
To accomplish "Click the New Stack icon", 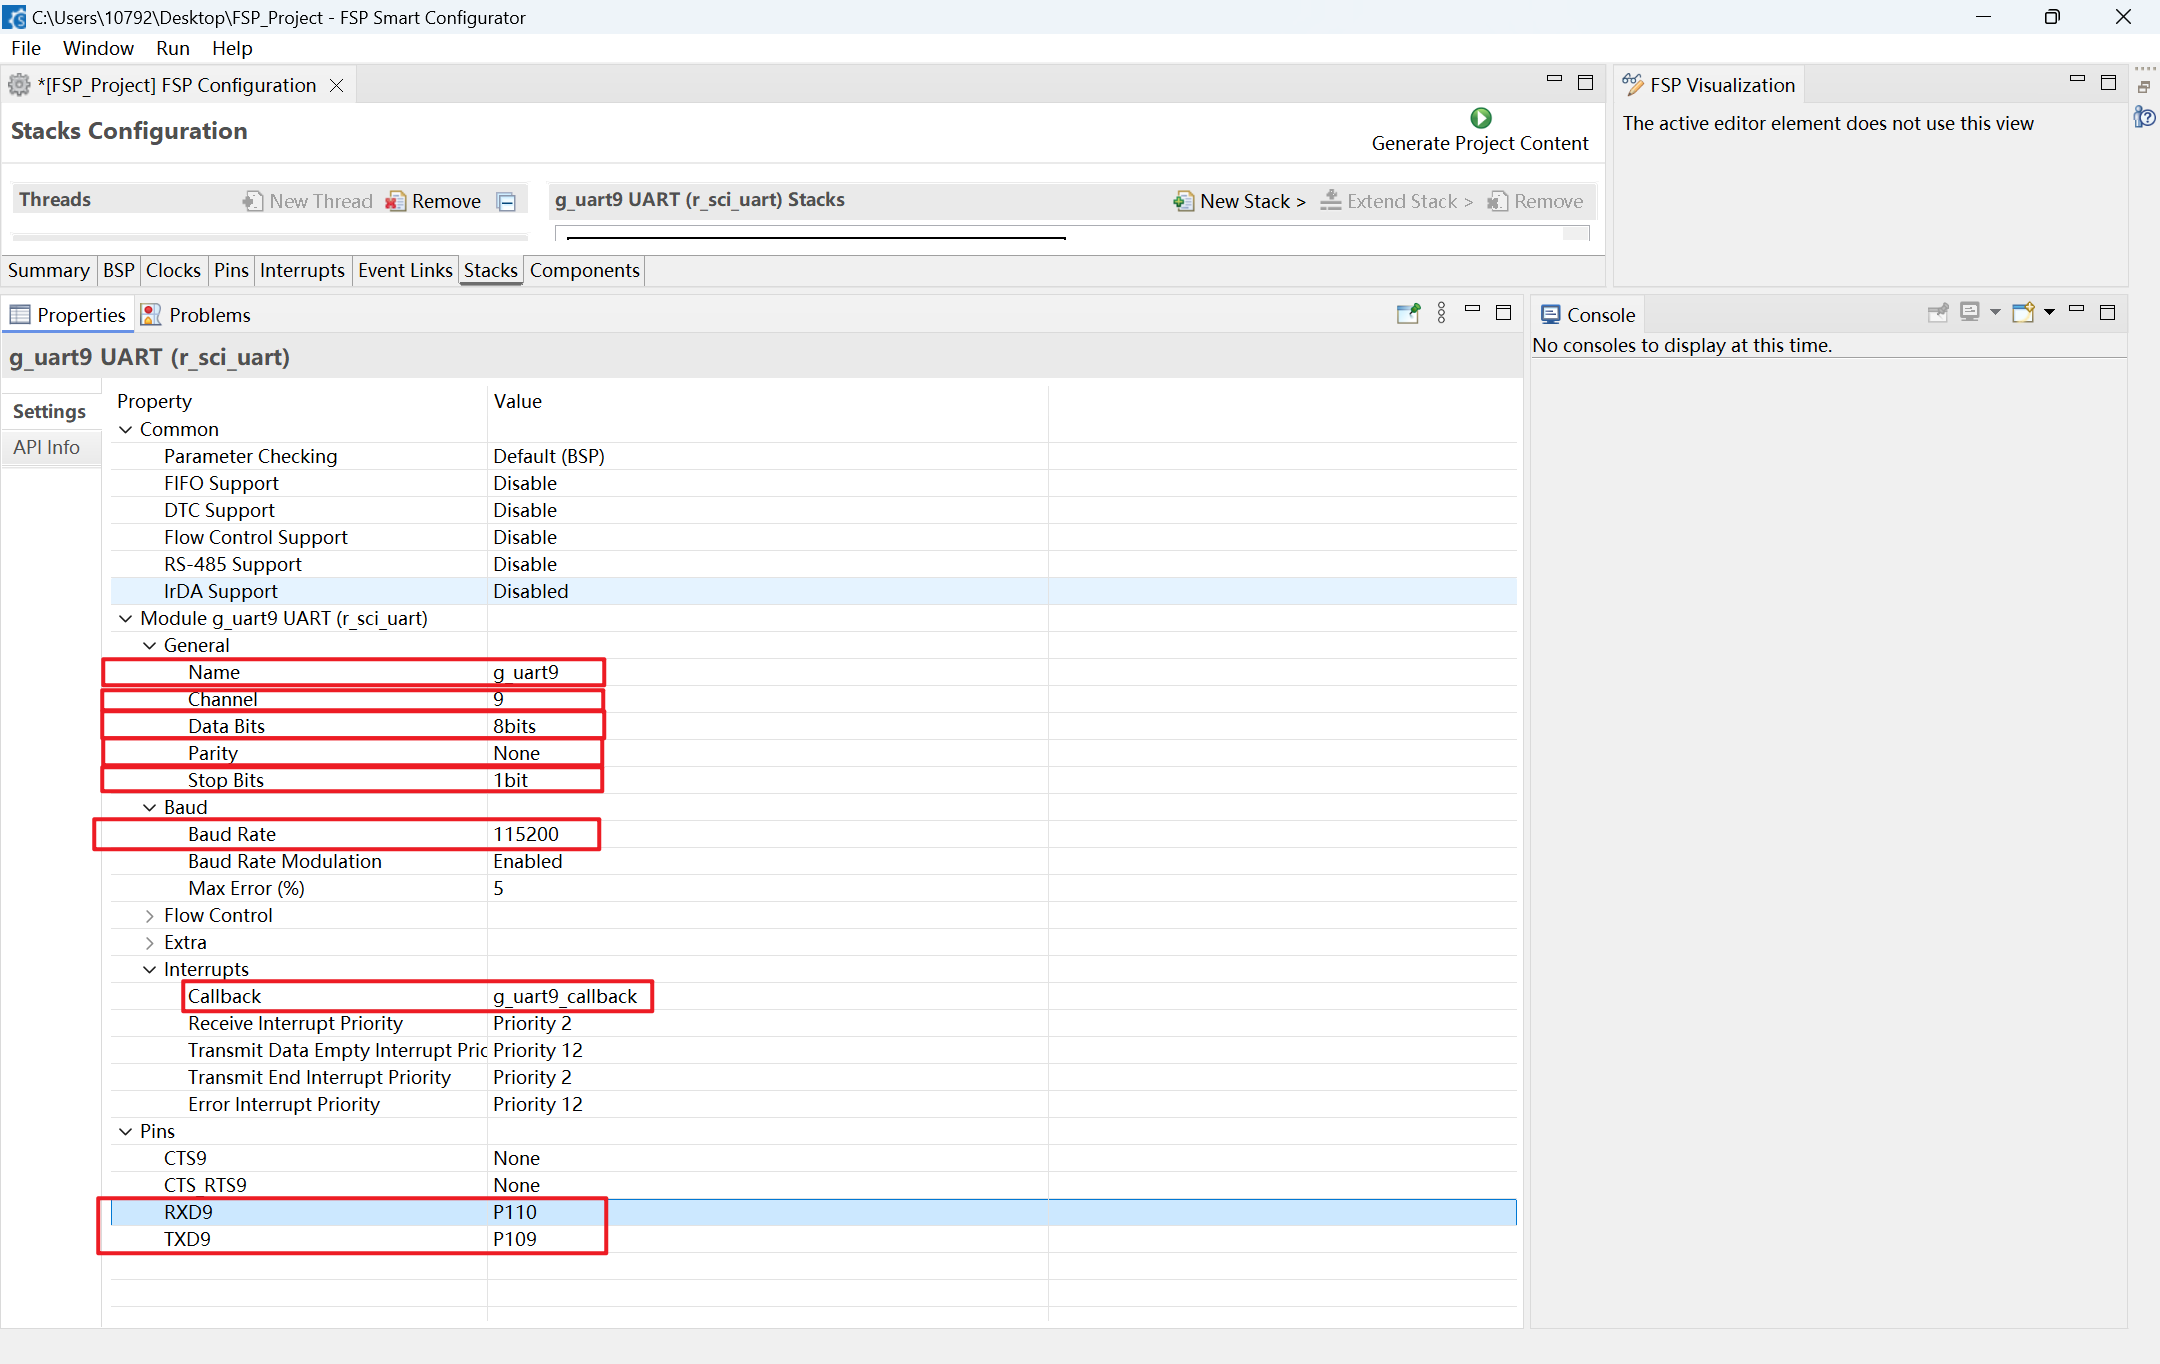I will coord(1183,201).
